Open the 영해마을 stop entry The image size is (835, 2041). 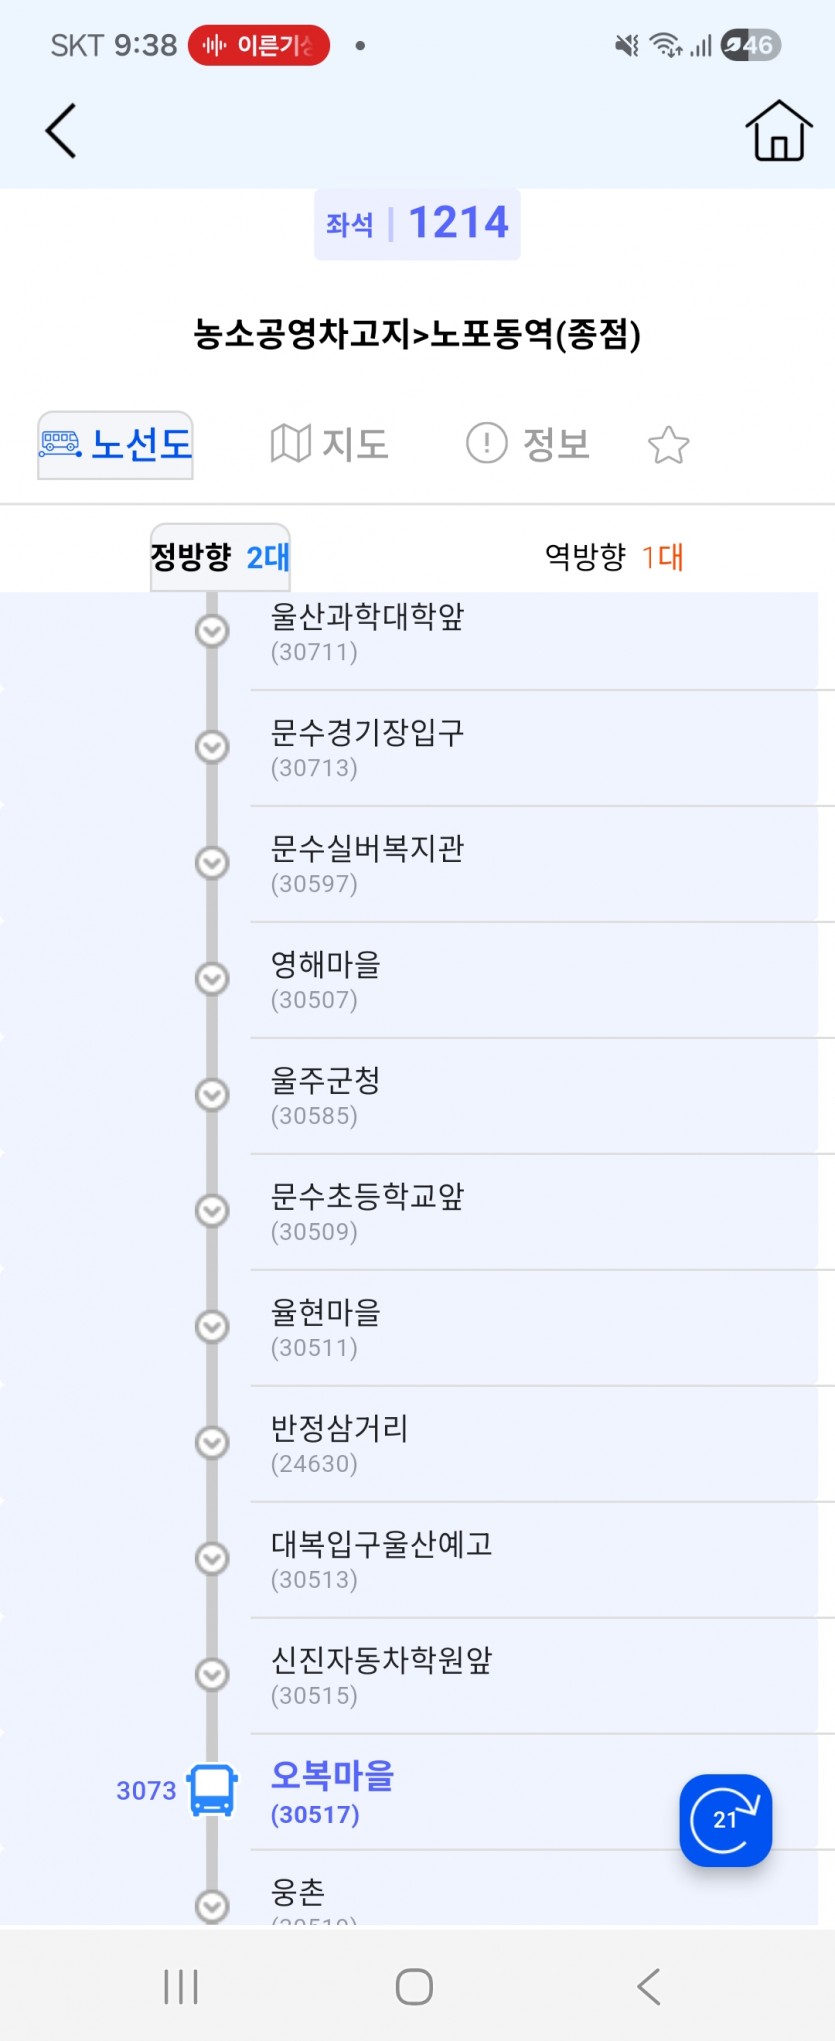click(x=326, y=979)
